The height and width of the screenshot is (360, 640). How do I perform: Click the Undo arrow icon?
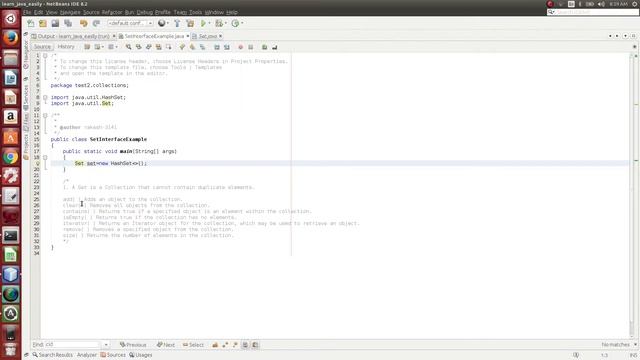point(84,23)
